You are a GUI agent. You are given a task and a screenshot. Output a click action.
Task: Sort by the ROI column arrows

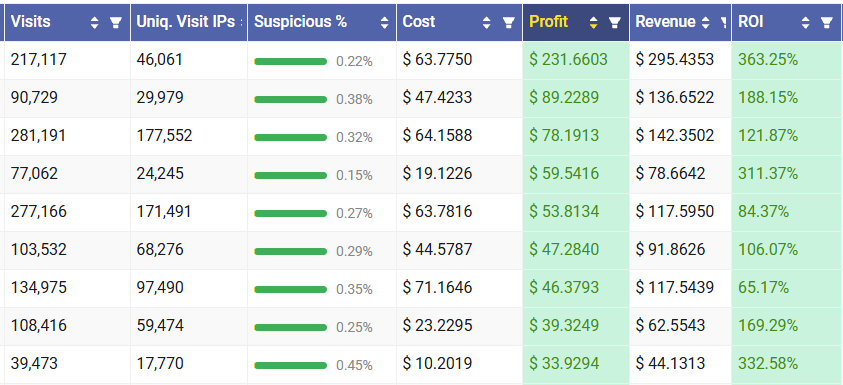point(805,22)
